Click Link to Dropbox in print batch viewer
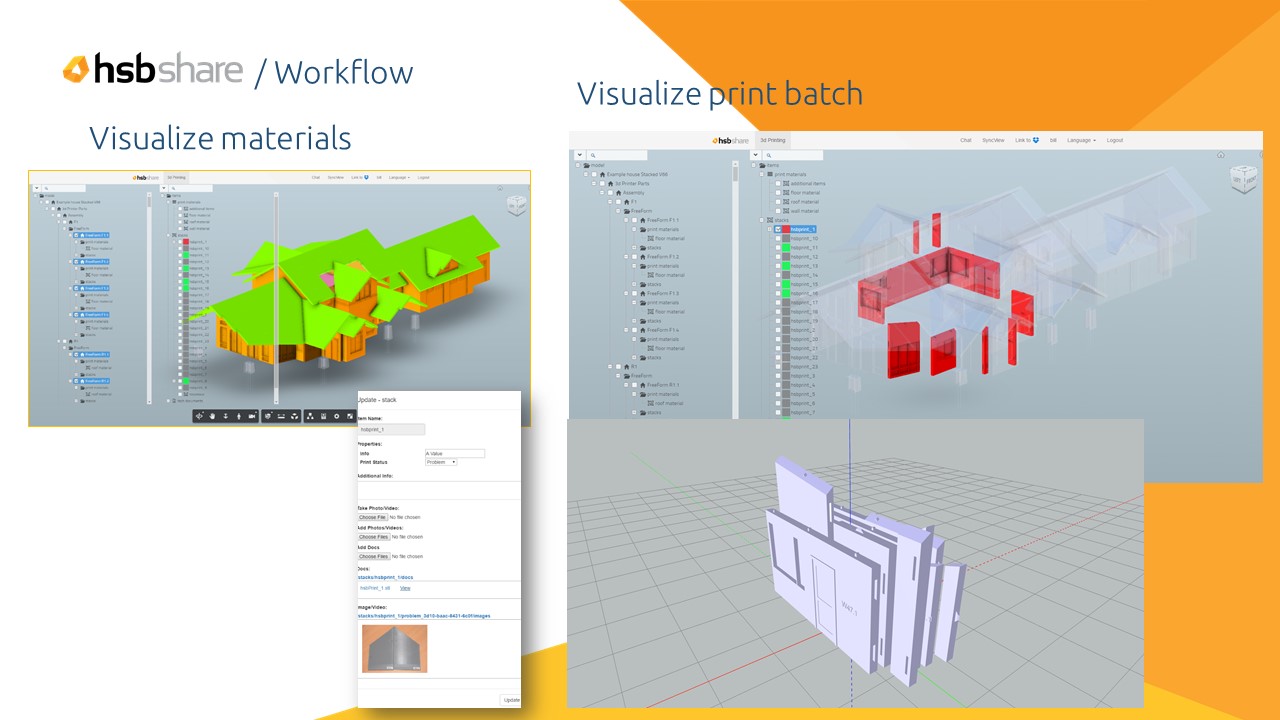This screenshot has width=1280, height=720. point(1027,140)
